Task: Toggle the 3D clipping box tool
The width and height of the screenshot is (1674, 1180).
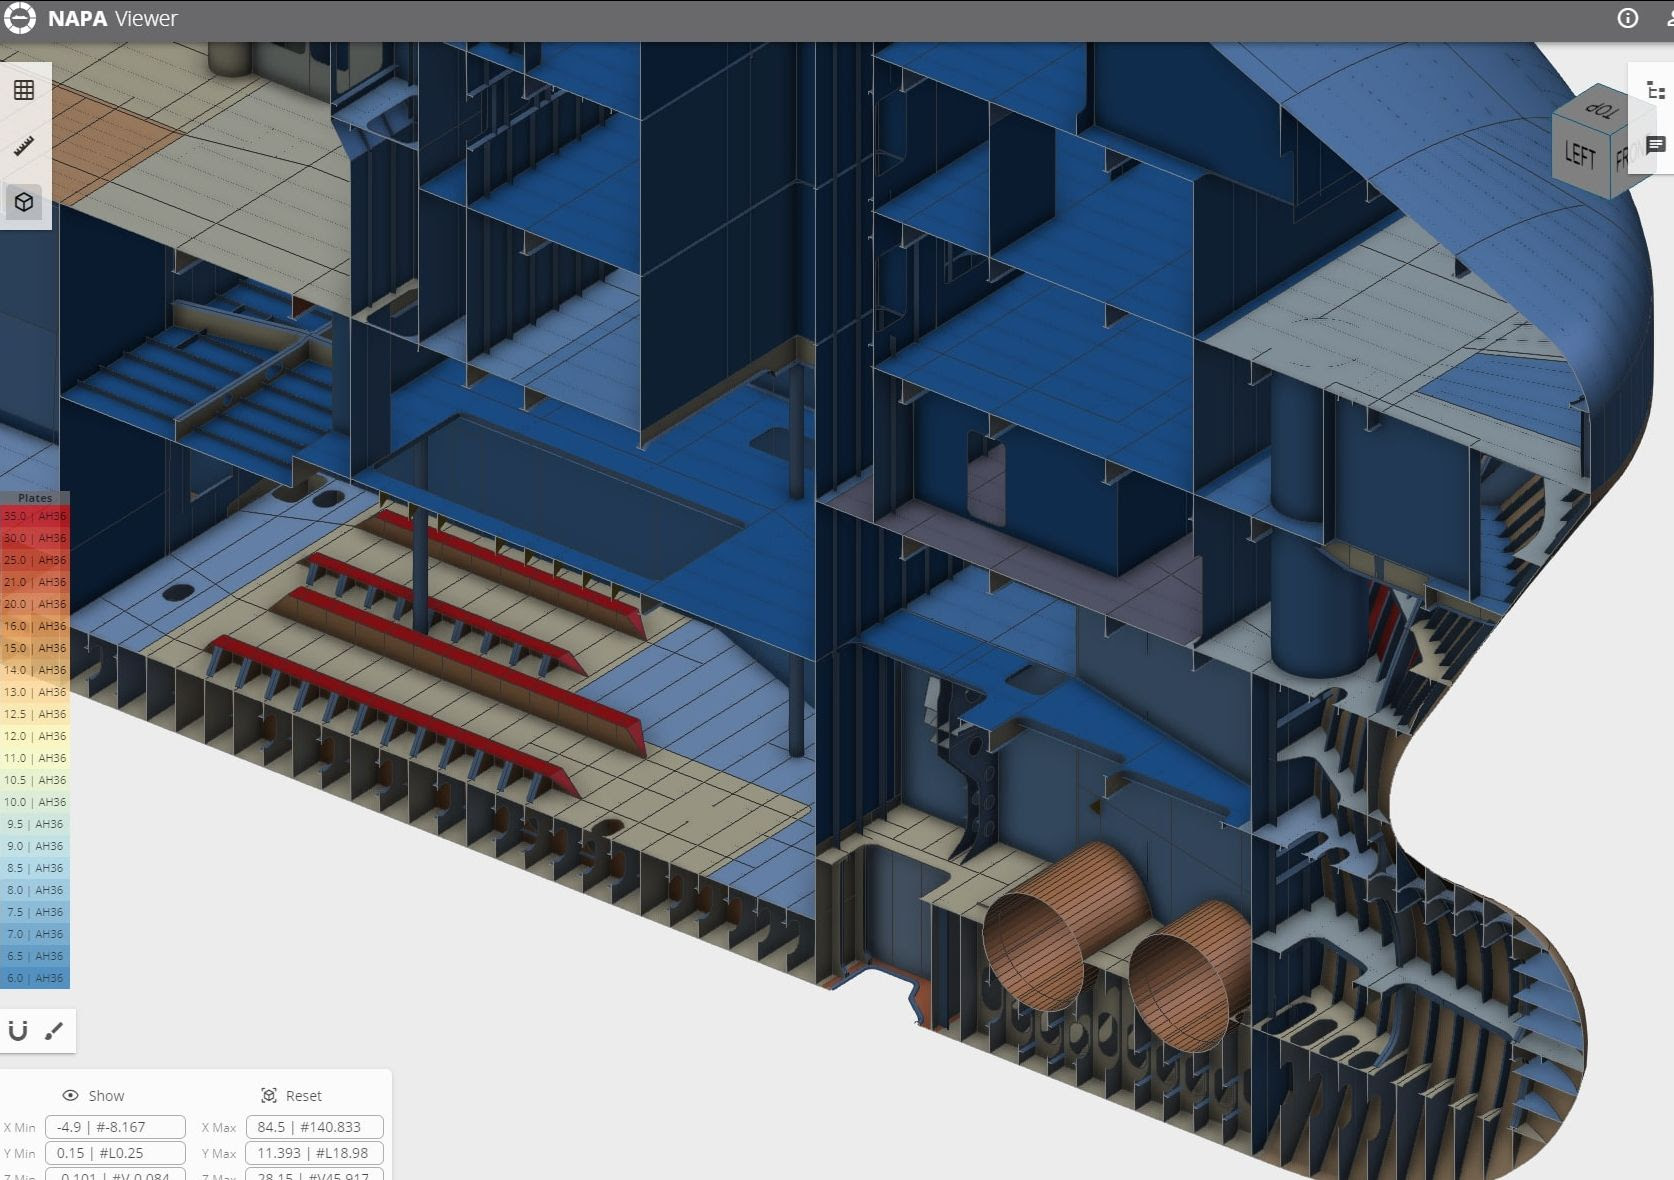Action: (24, 202)
